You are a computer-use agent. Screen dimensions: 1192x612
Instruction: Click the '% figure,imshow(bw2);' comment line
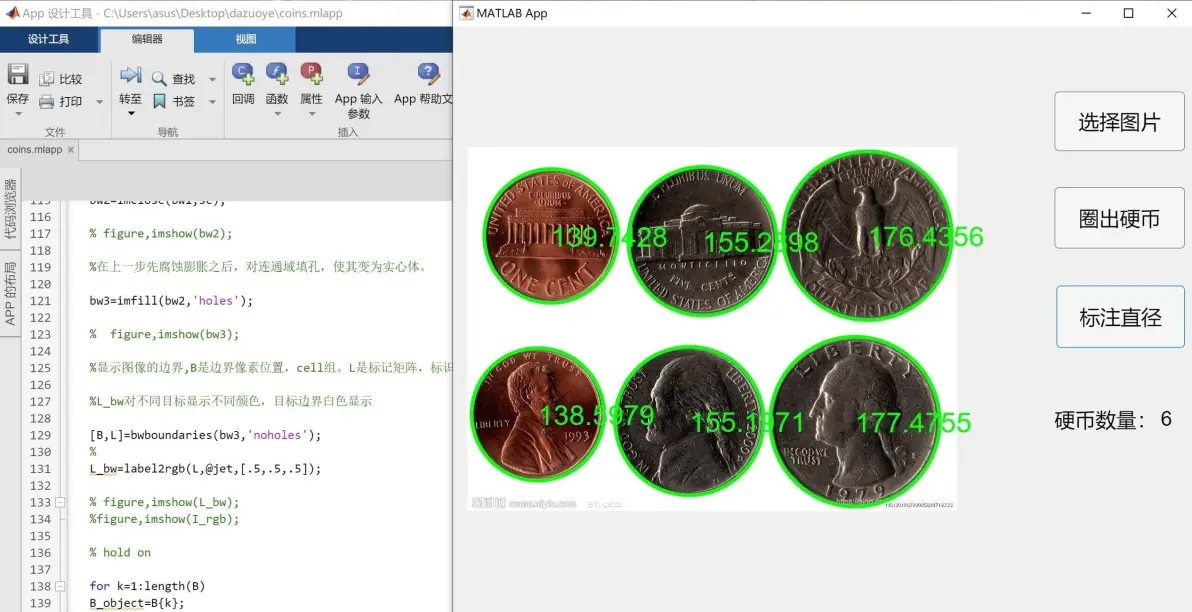click(160, 234)
